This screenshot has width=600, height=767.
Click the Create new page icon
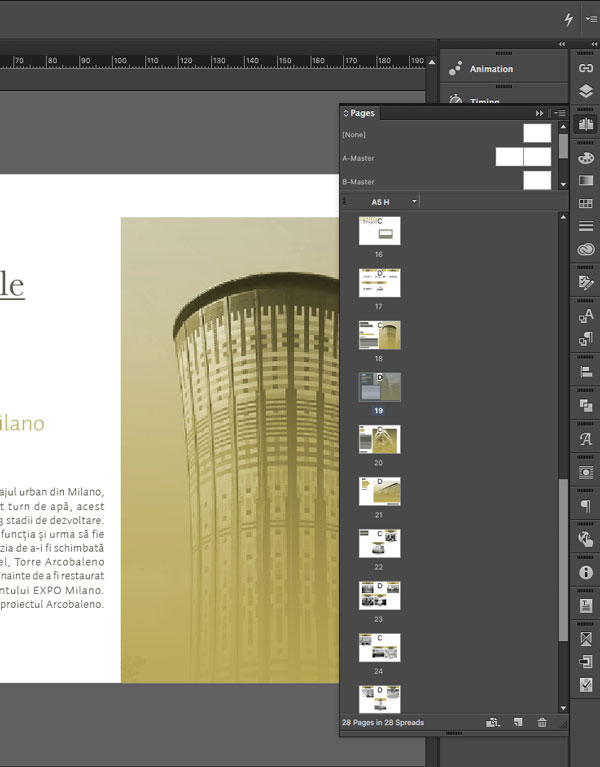(x=518, y=722)
